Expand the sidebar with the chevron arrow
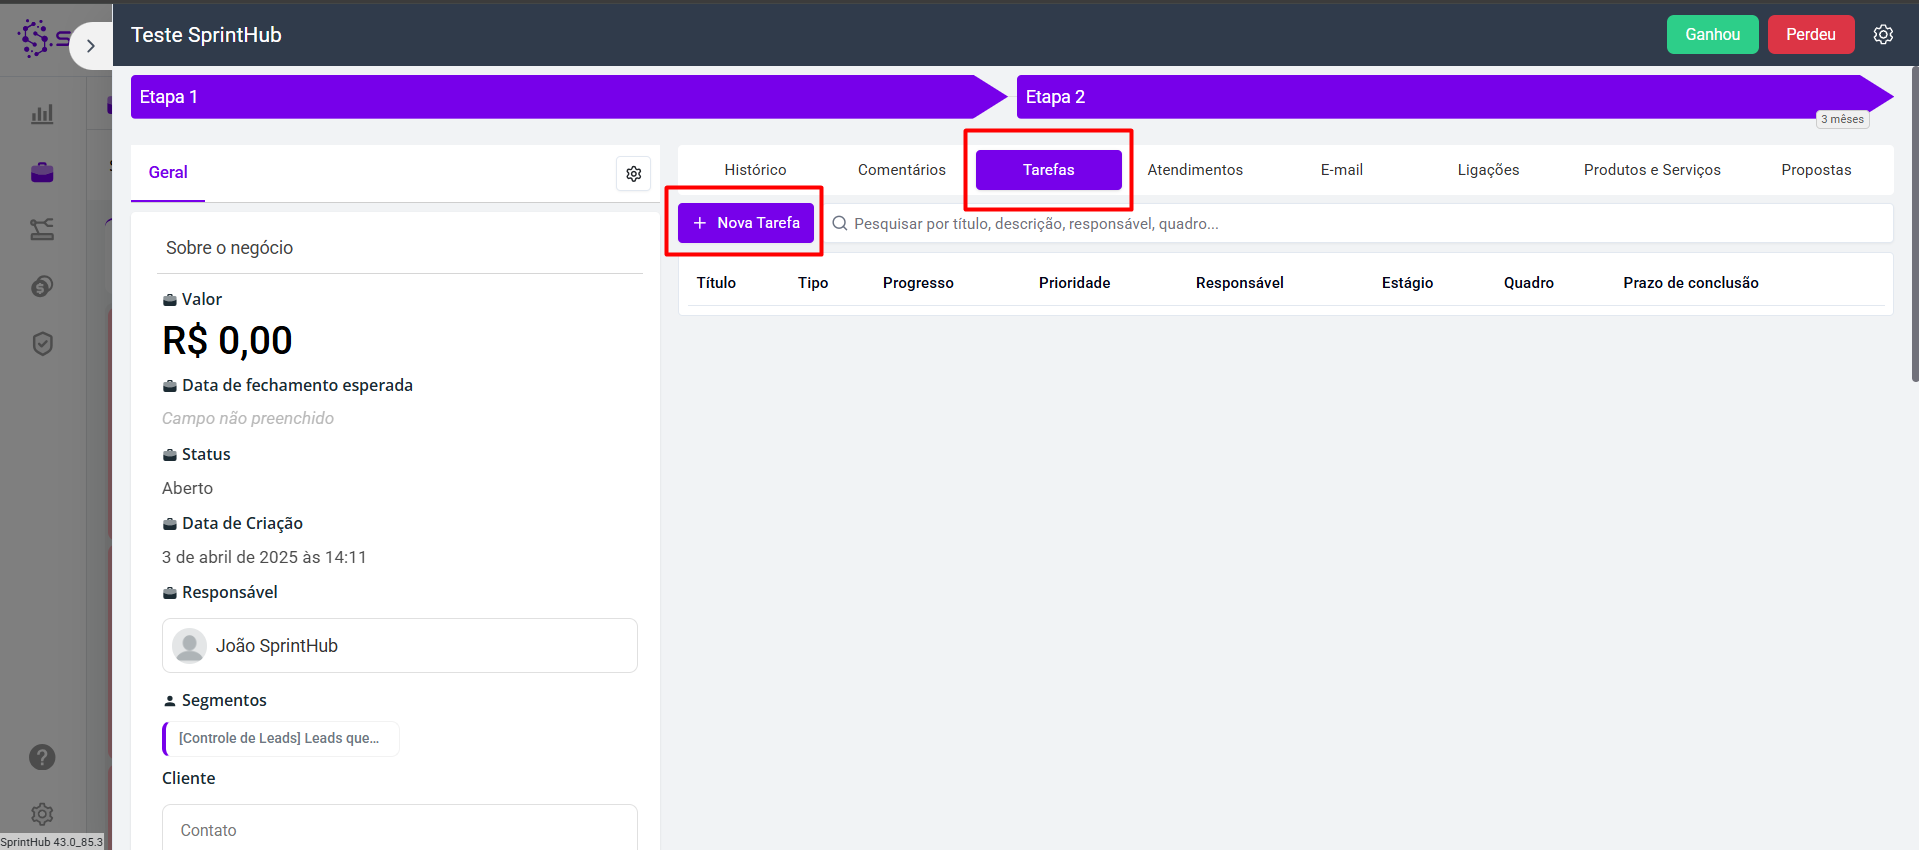 (91, 46)
